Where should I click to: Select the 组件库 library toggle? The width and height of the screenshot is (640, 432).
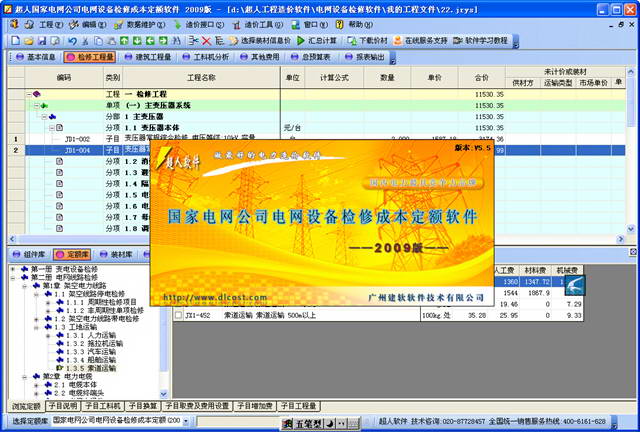(29, 254)
